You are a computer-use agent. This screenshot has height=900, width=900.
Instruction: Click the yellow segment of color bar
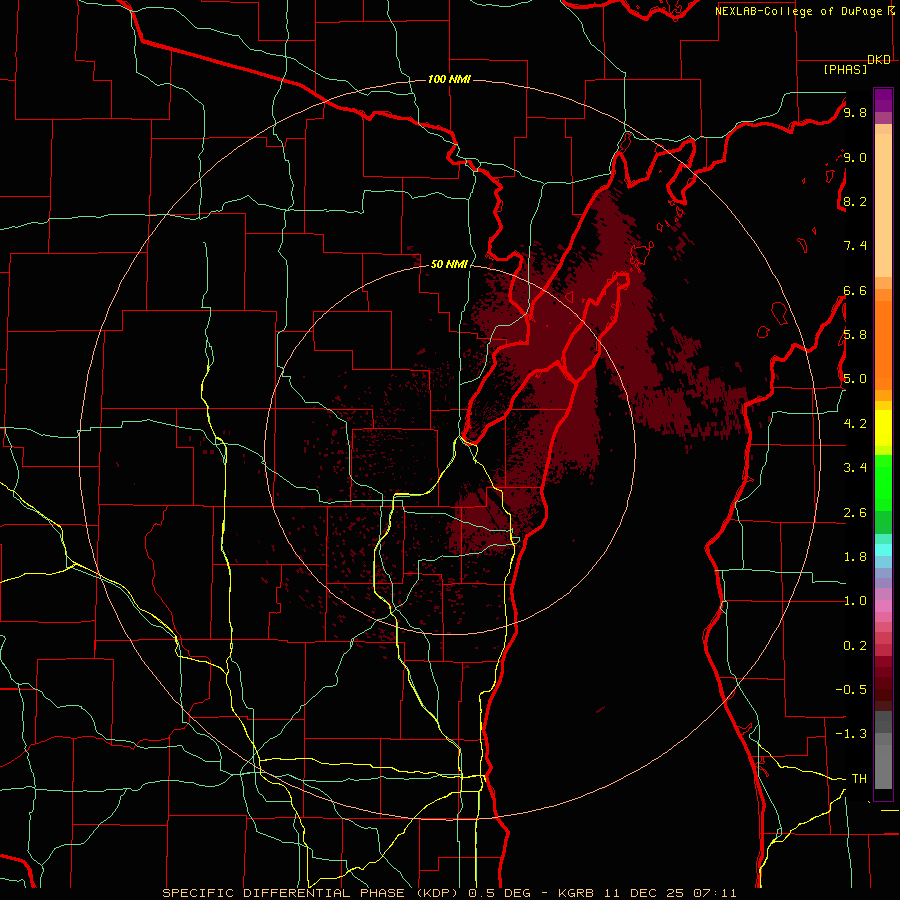tap(883, 428)
